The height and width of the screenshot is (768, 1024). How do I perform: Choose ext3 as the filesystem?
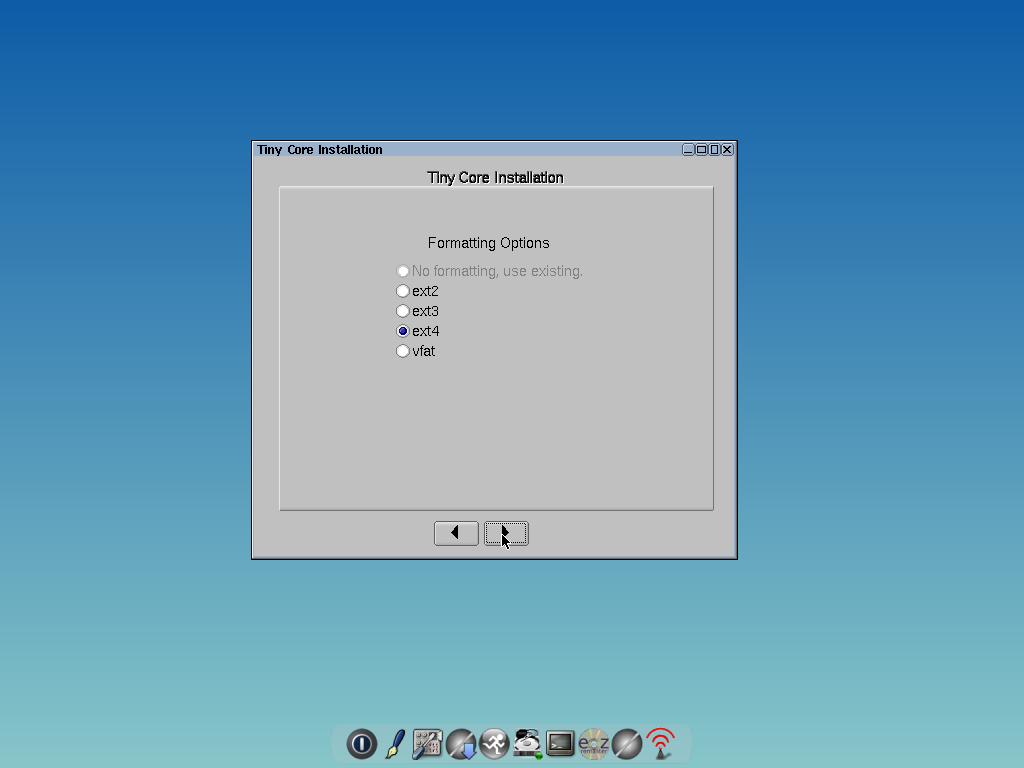point(403,311)
